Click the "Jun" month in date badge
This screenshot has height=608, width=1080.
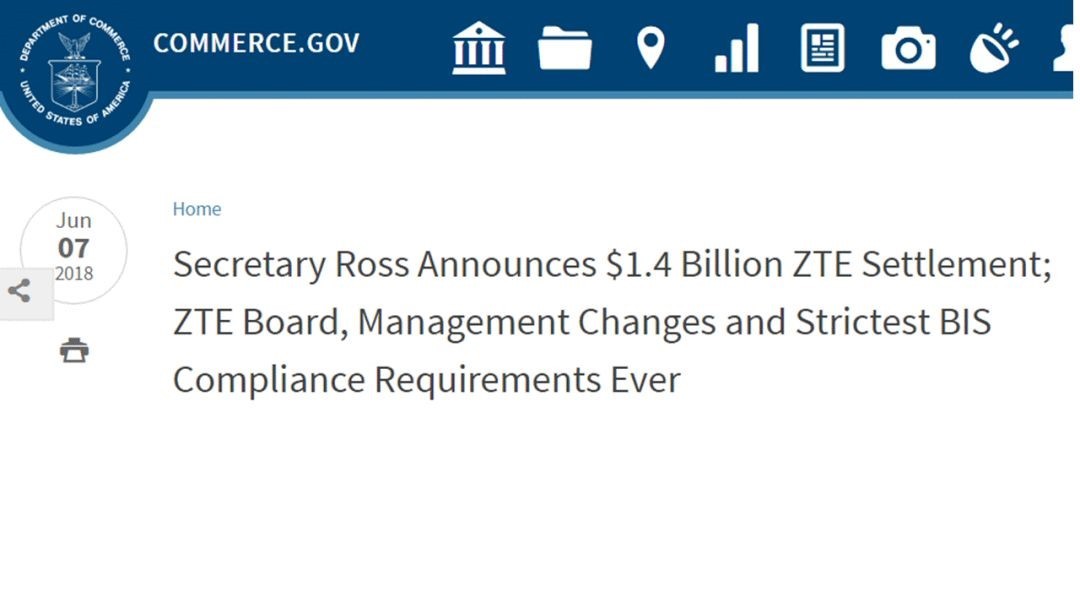point(73,220)
